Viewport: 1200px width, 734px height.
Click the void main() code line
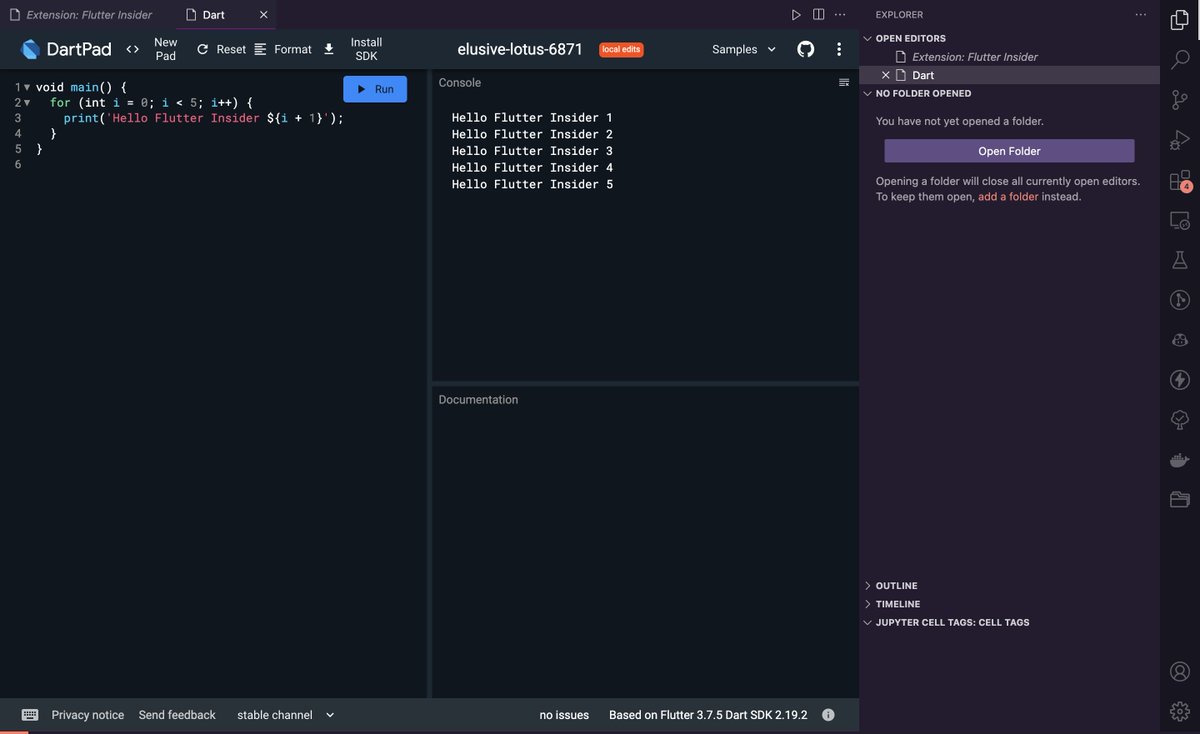click(81, 87)
